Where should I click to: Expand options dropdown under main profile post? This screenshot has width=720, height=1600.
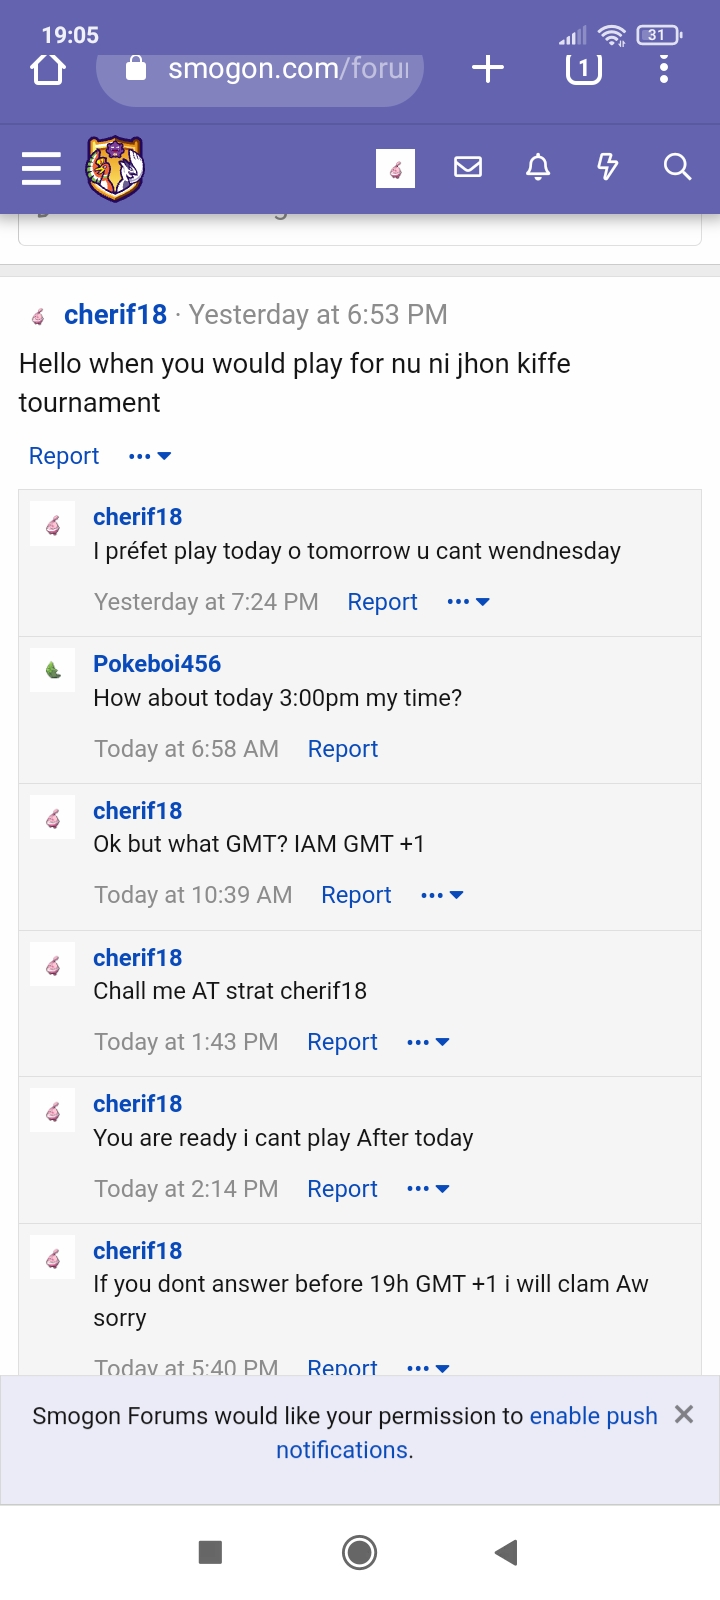150,456
